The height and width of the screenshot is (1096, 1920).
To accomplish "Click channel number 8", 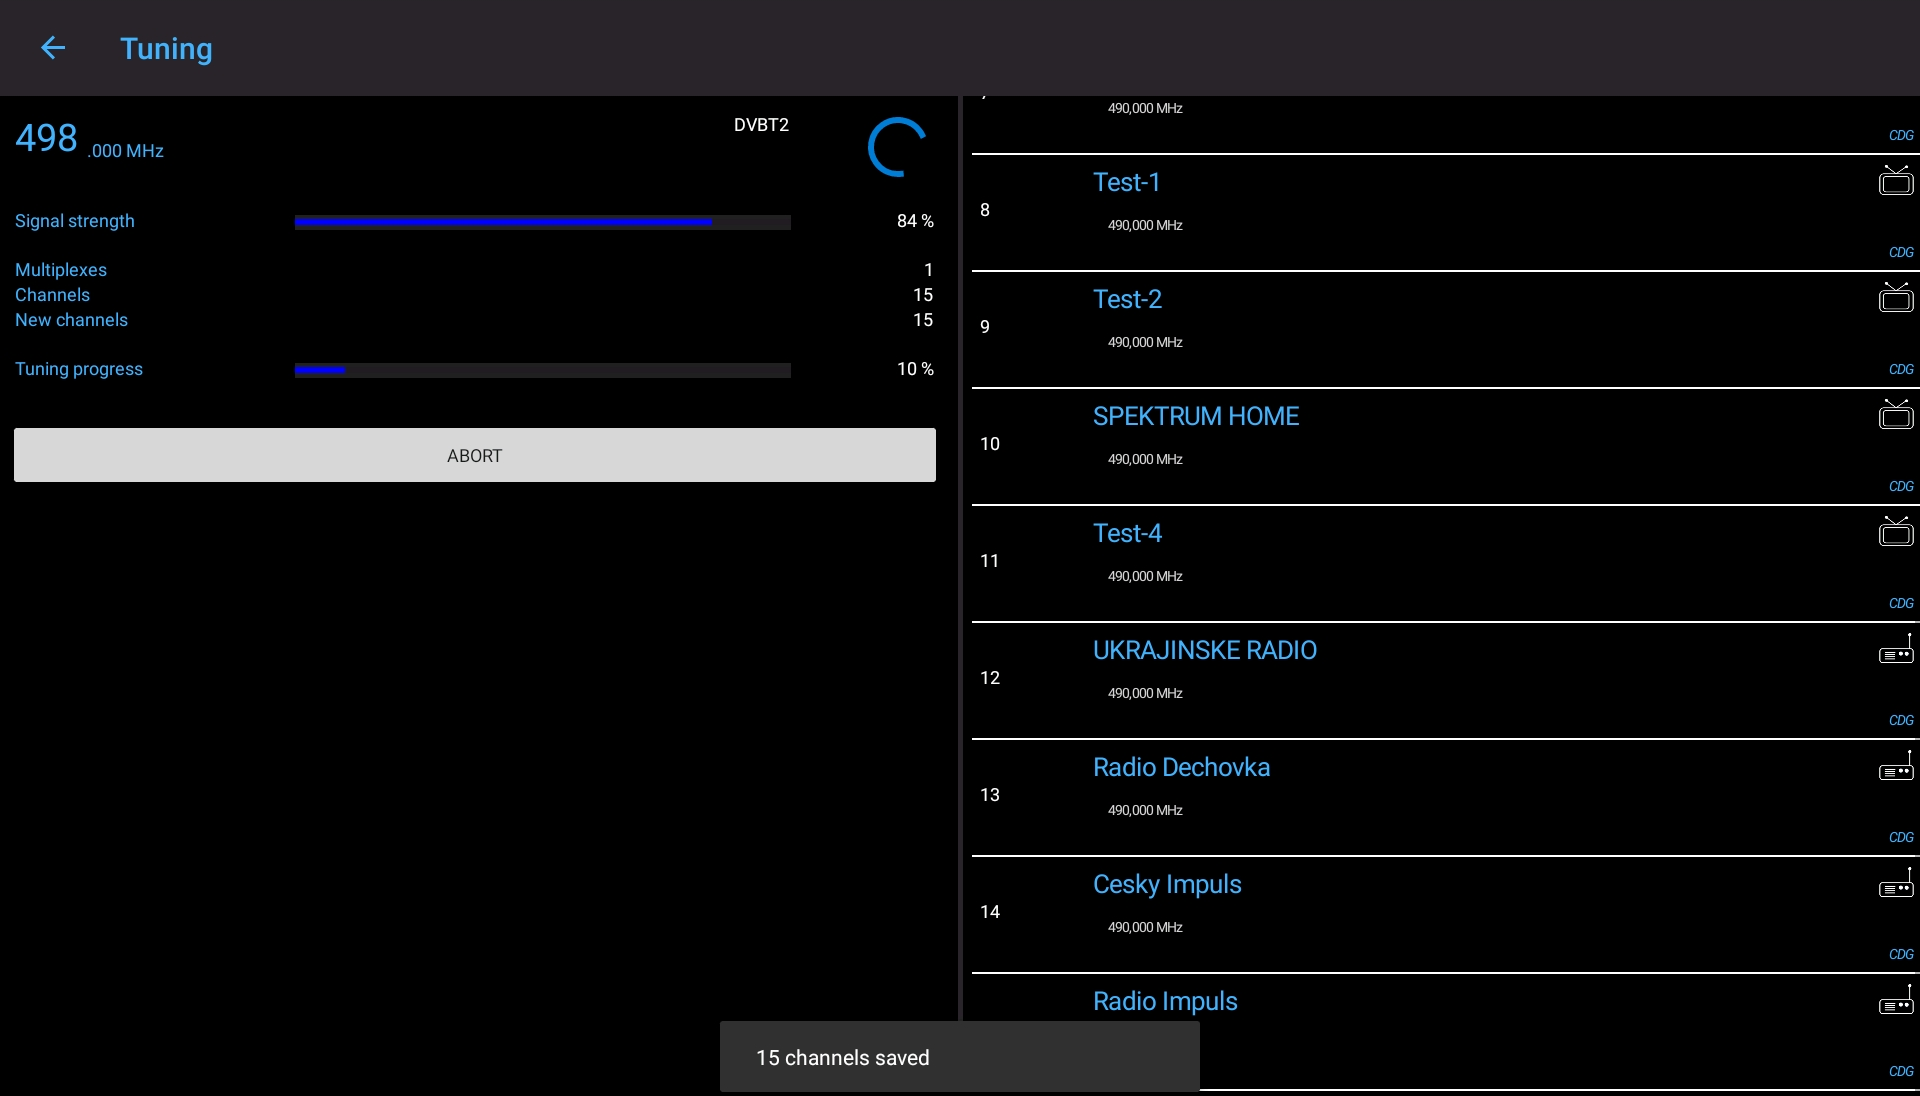I will click(985, 210).
